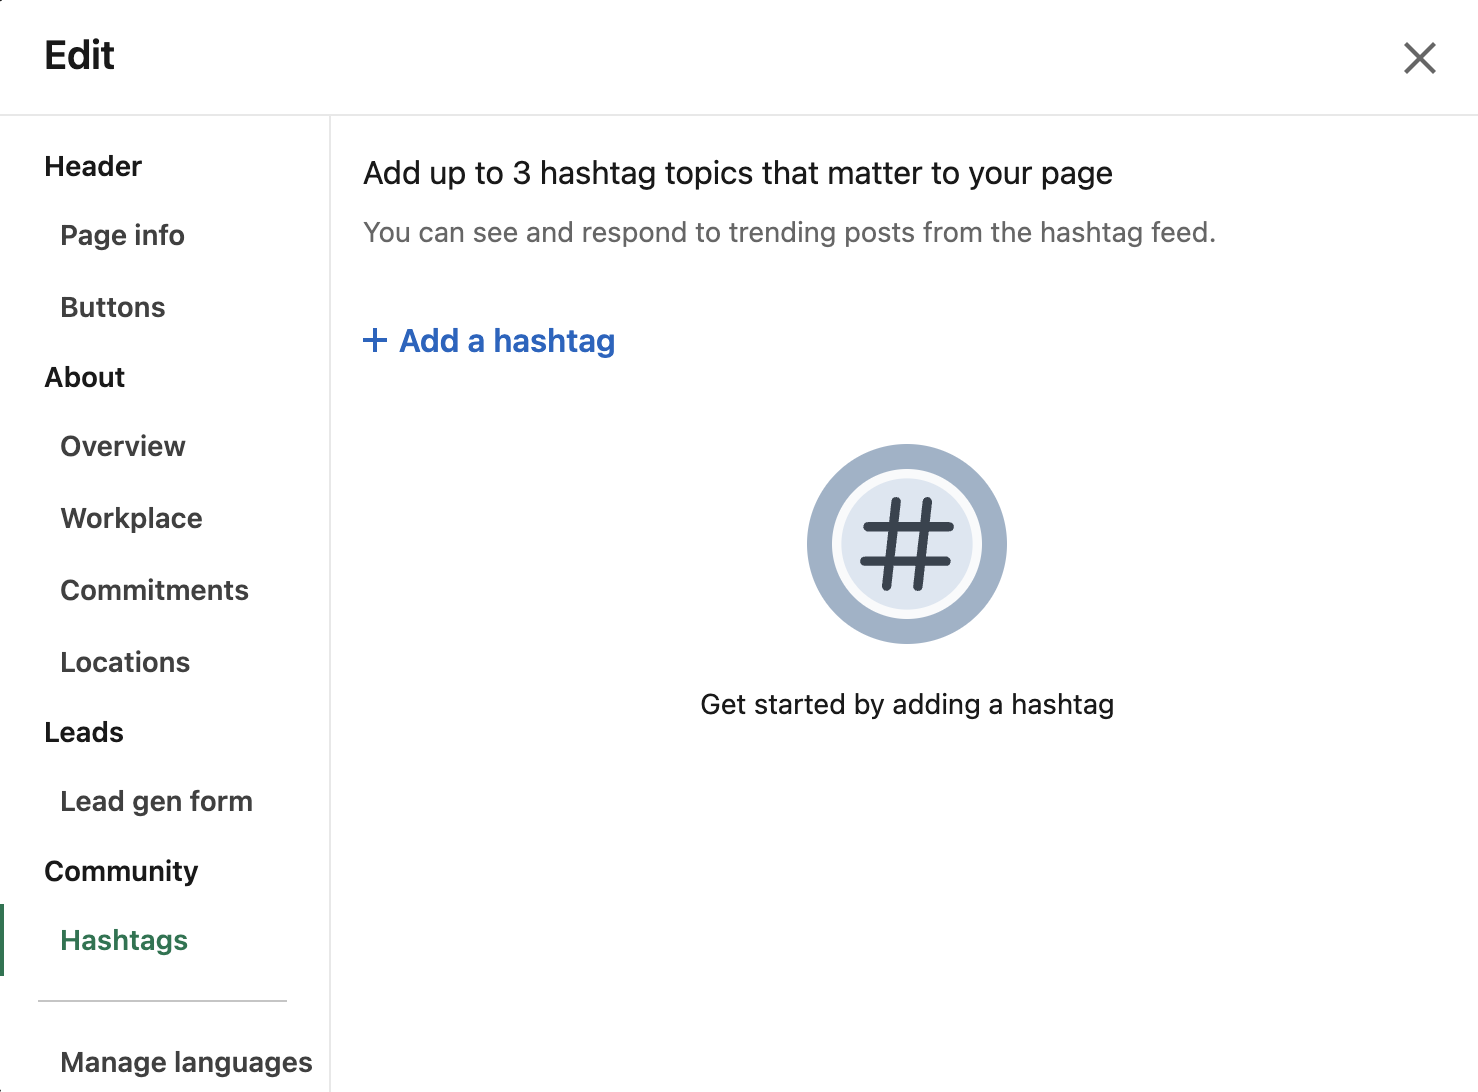This screenshot has width=1478, height=1092.
Task: Click the large hashtag illustration icon
Action: (x=906, y=544)
